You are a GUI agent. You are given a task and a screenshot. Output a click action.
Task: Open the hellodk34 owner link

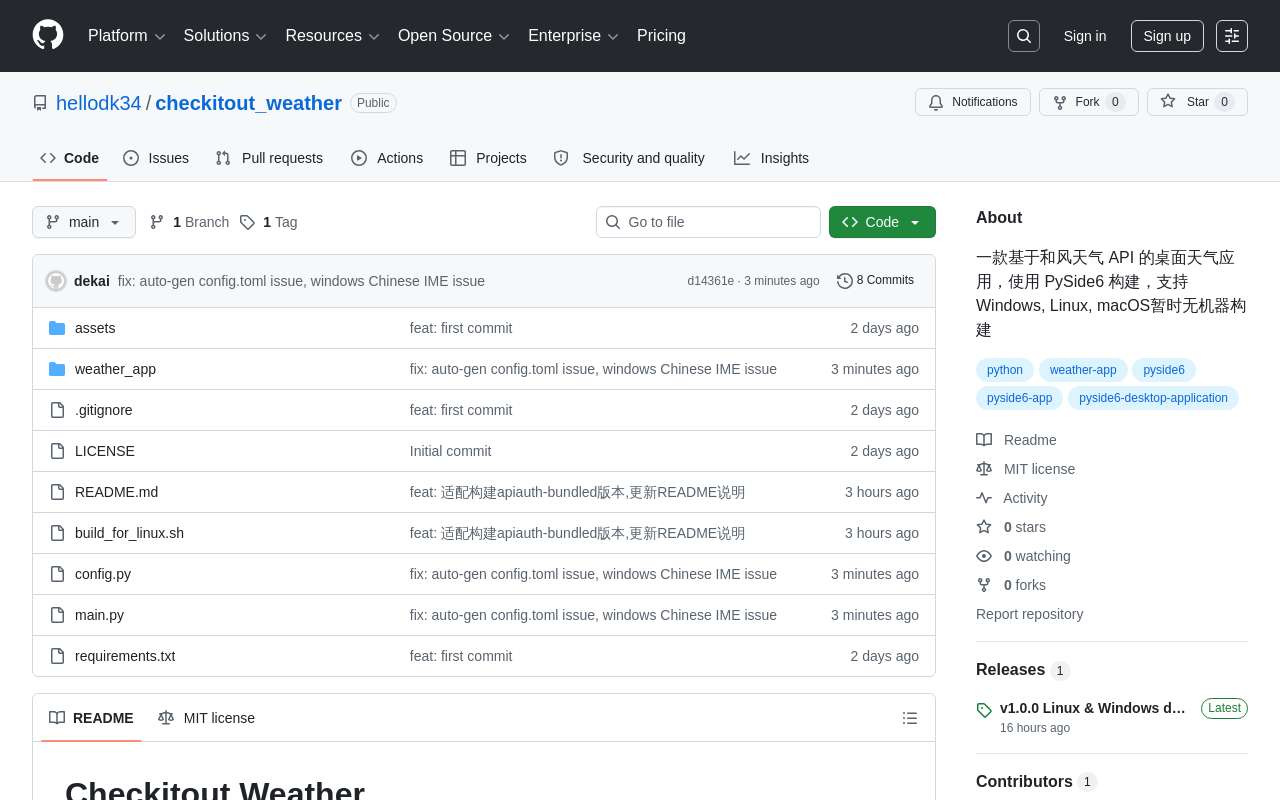pyautogui.click(x=99, y=103)
